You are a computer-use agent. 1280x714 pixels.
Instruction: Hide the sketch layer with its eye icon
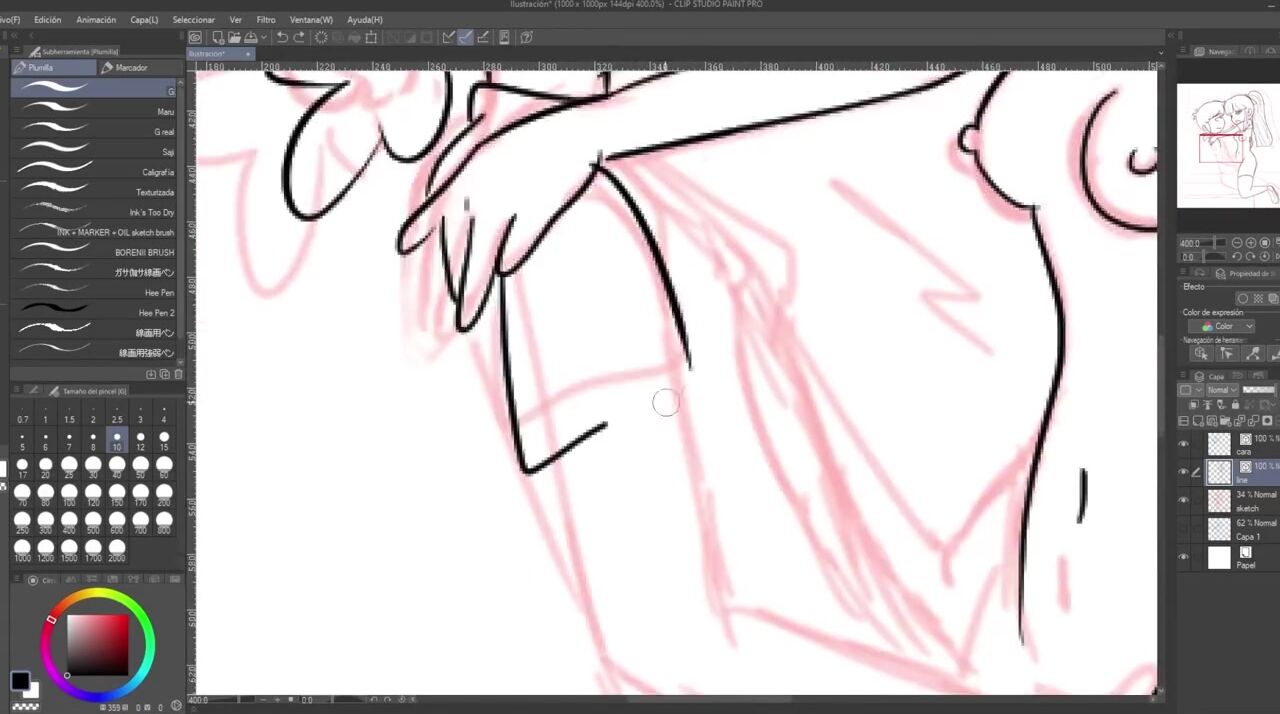pyautogui.click(x=1184, y=500)
